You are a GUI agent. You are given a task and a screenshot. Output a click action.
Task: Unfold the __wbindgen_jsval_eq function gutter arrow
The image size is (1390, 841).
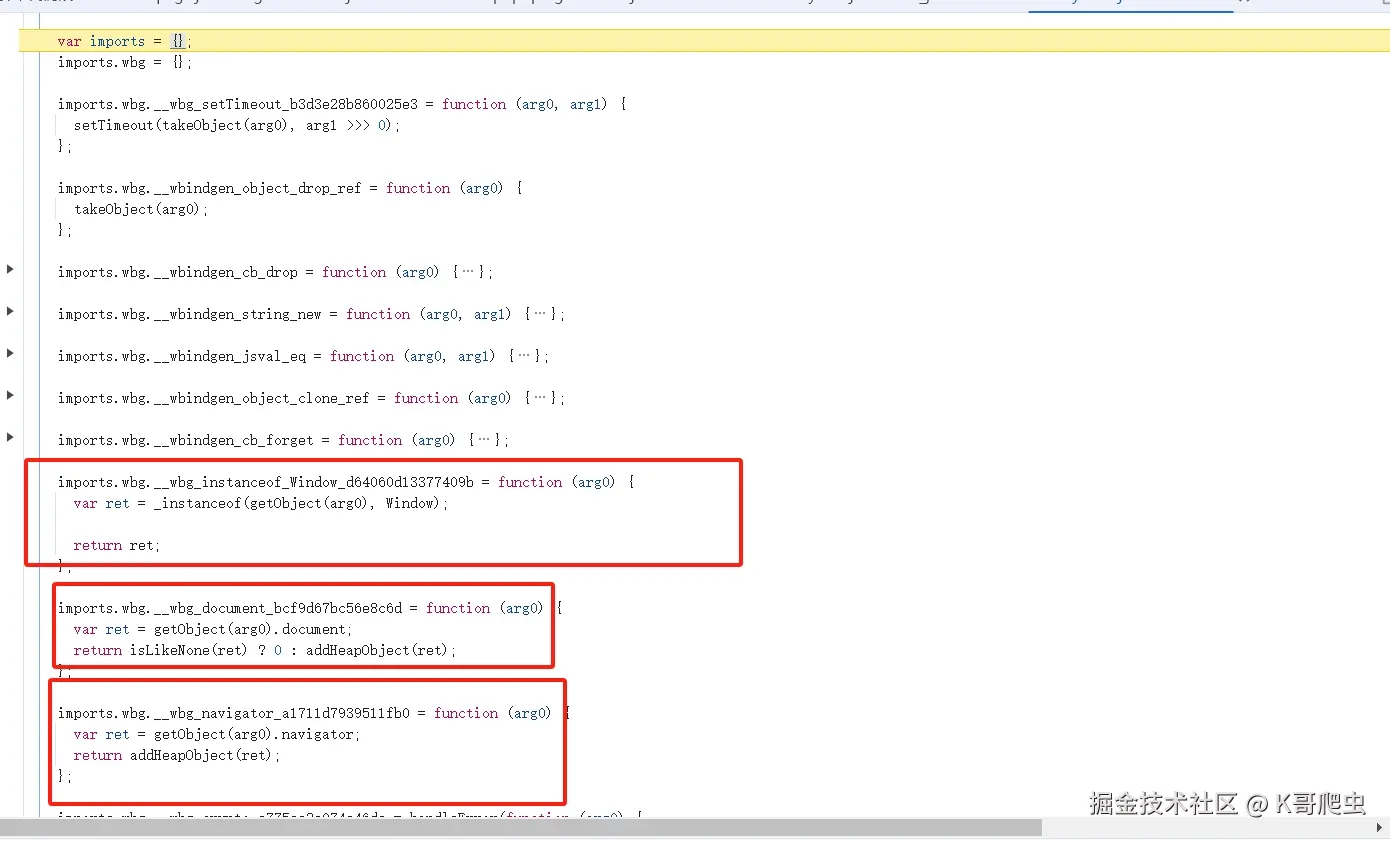[10, 353]
